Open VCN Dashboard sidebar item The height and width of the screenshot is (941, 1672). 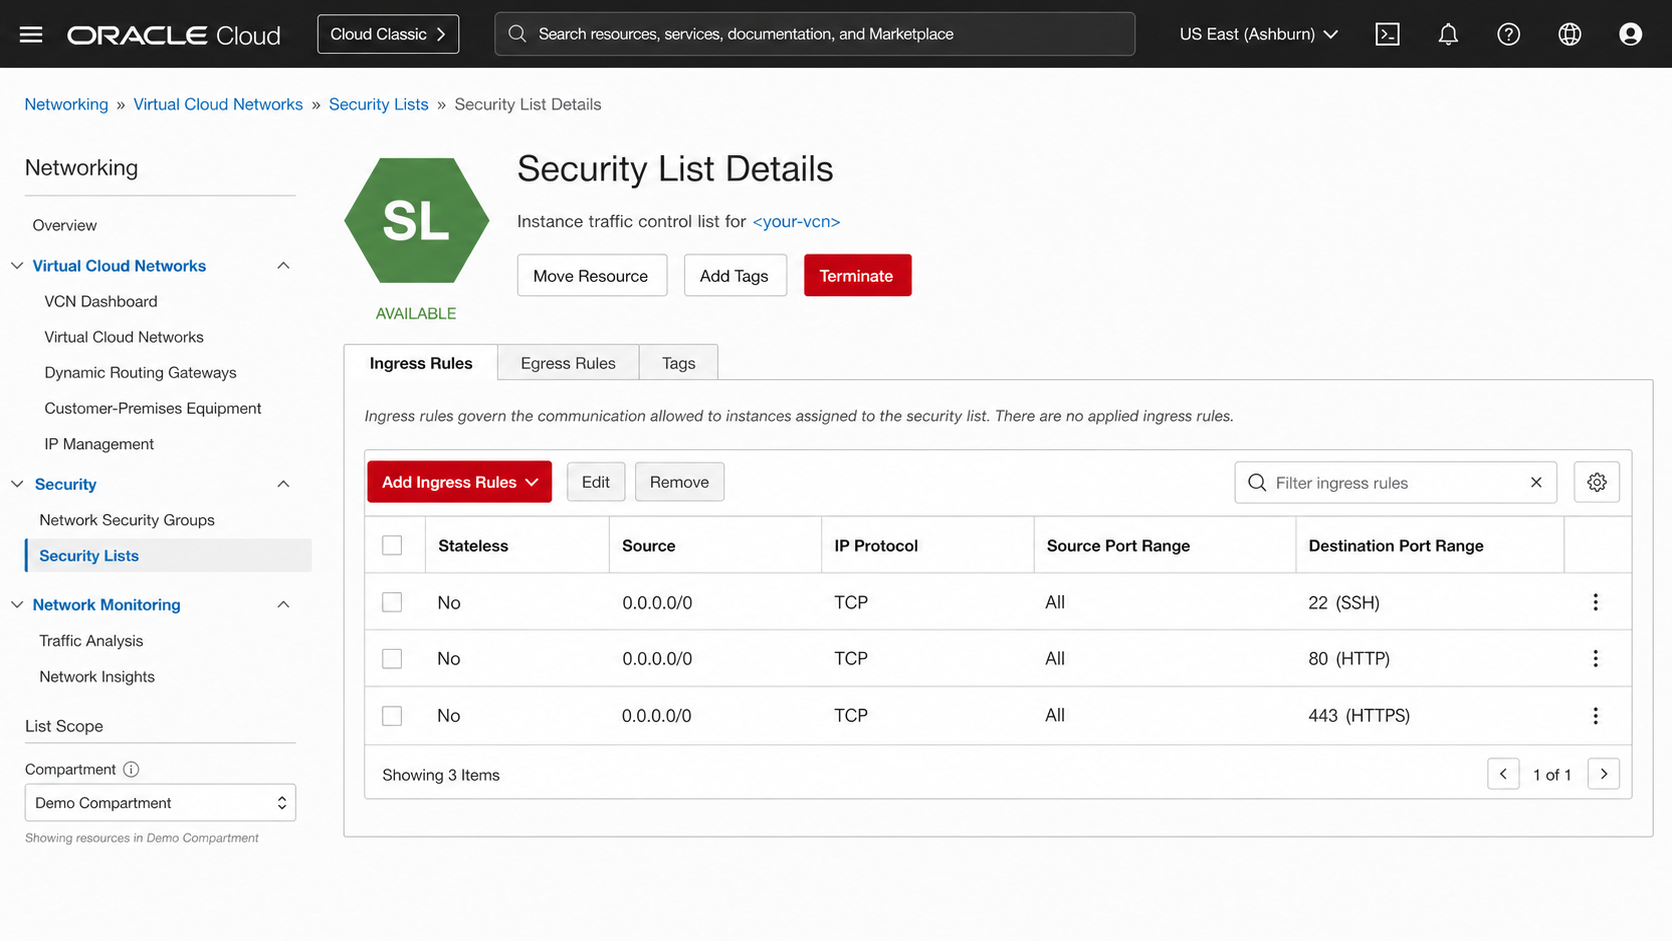point(101,302)
